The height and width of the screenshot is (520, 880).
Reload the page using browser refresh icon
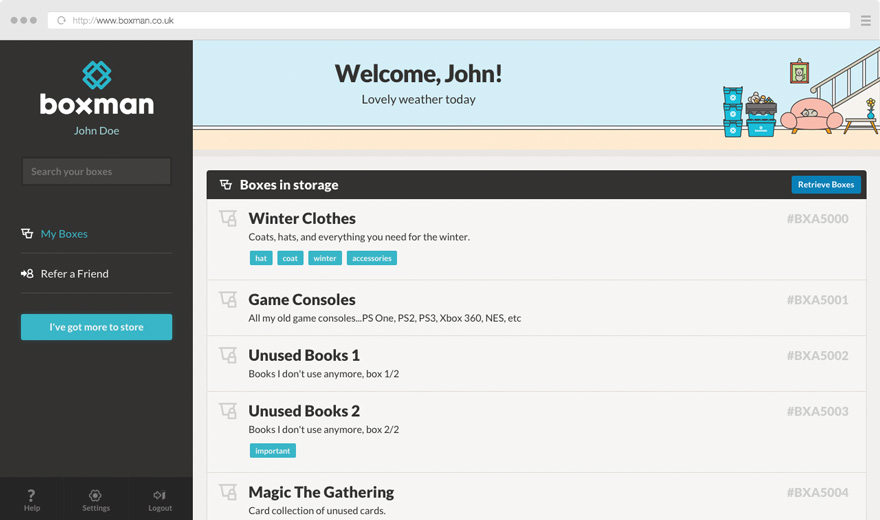(61, 20)
